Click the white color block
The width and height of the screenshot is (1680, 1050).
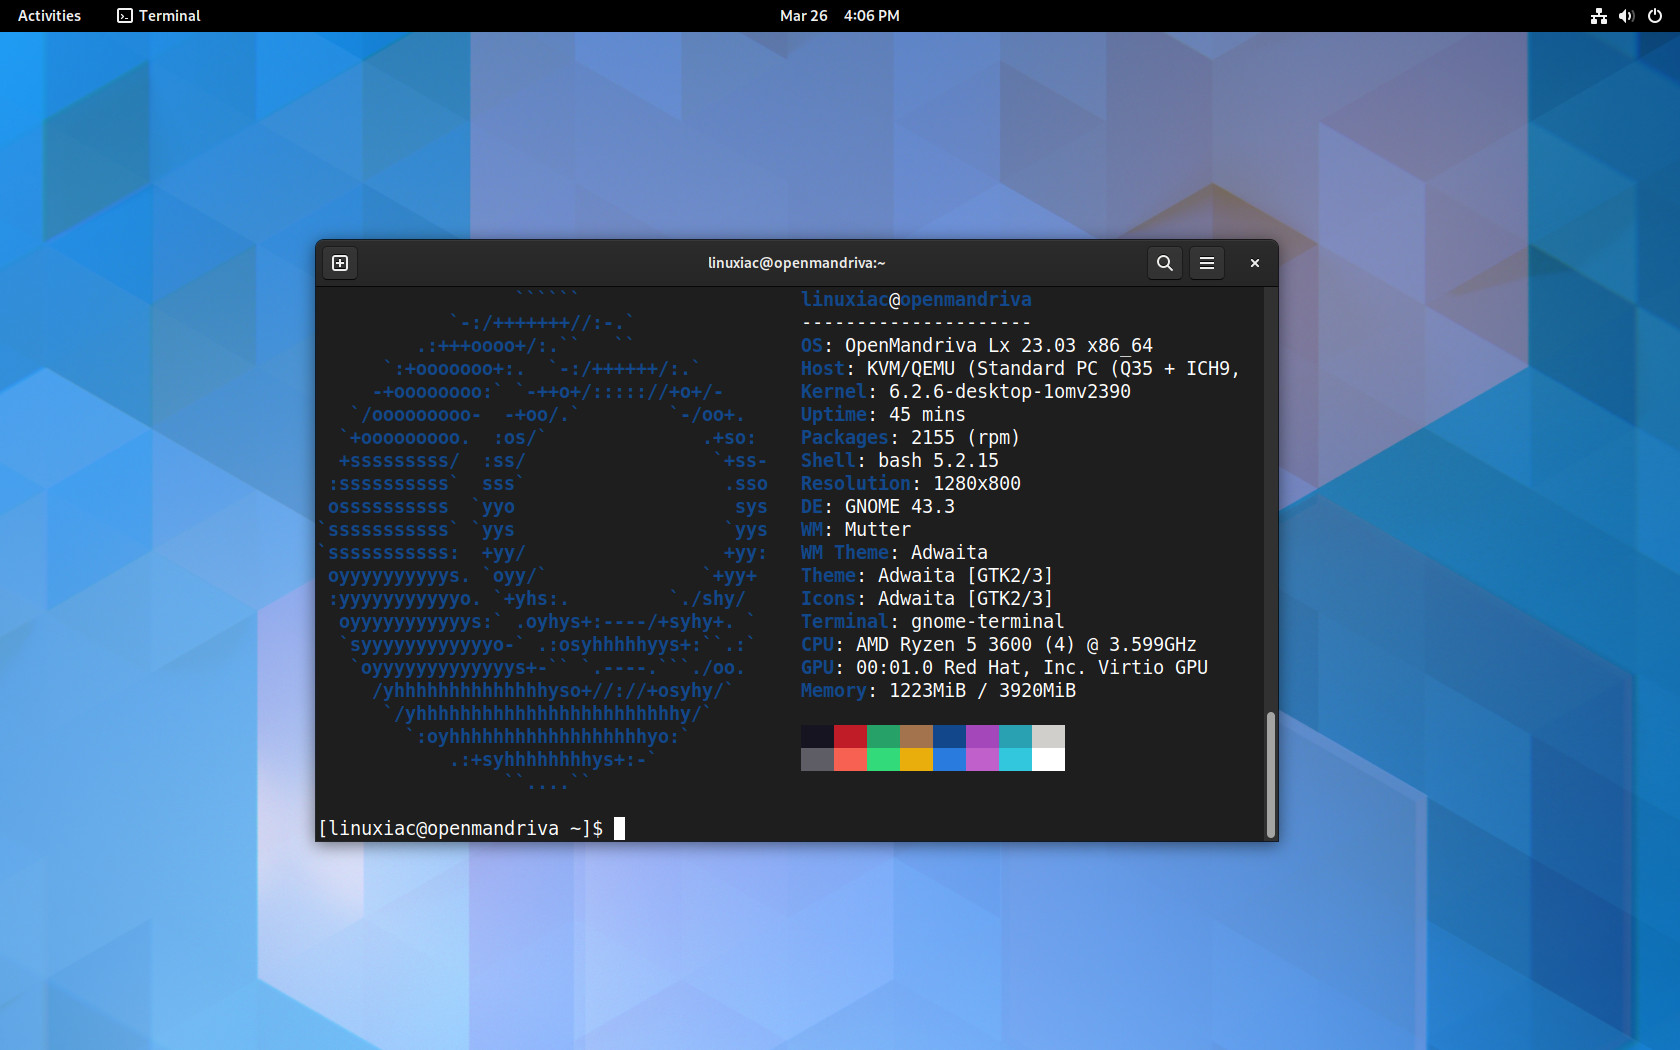coord(1048,760)
